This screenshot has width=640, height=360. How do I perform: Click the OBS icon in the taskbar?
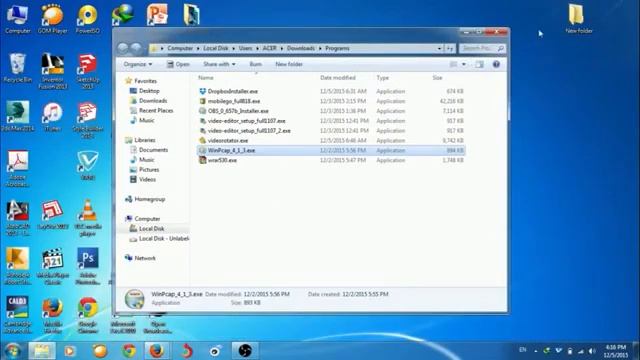pyautogui.click(x=245, y=351)
